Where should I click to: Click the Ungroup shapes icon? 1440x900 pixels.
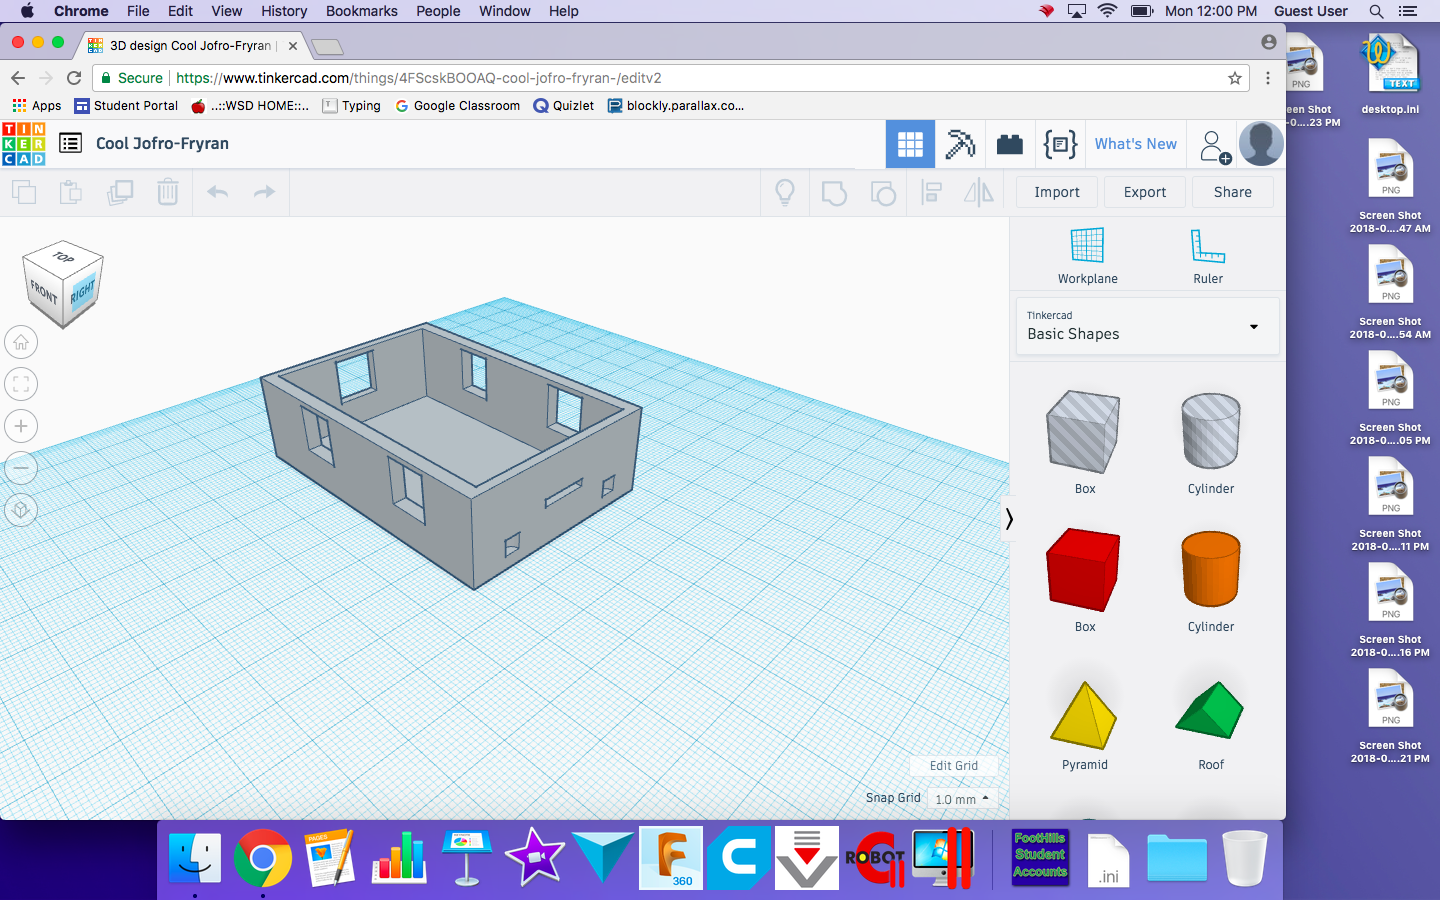pyautogui.click(x=883, y=192)
